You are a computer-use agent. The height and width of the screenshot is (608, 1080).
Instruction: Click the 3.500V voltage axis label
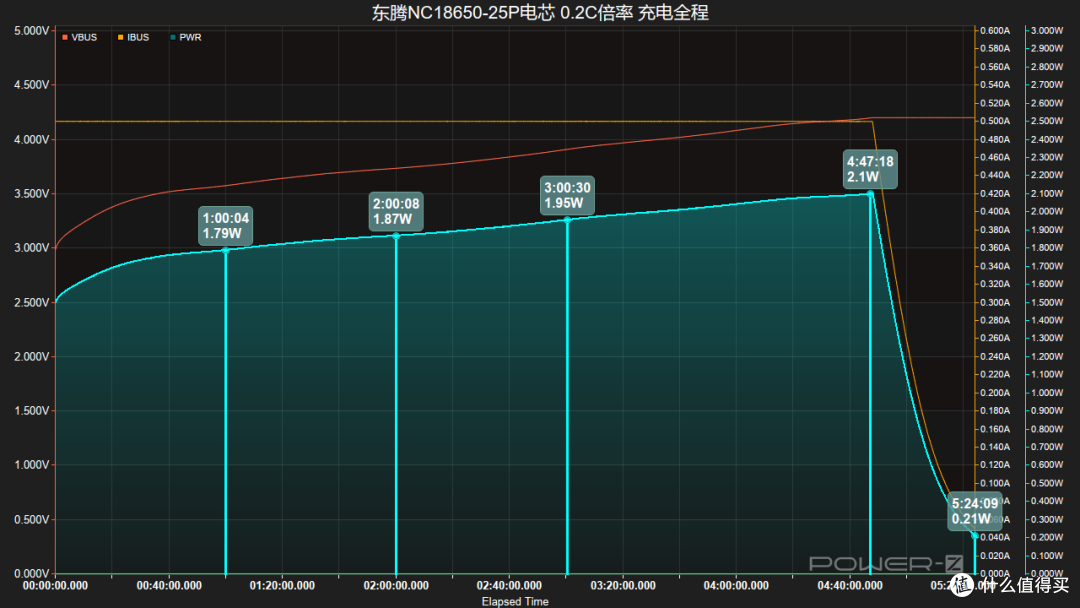click(x=31, y=193)
